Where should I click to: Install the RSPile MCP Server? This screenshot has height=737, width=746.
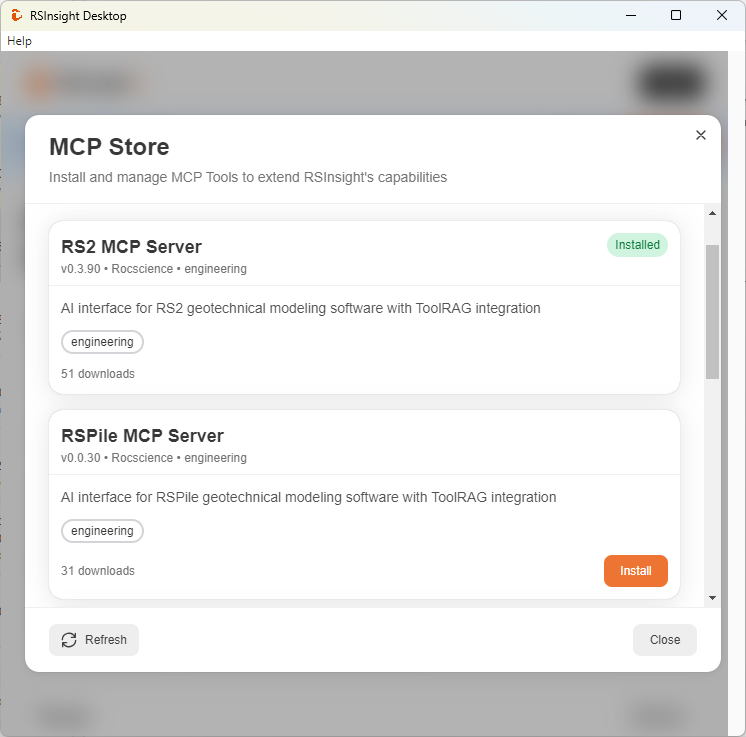point(636,570)
